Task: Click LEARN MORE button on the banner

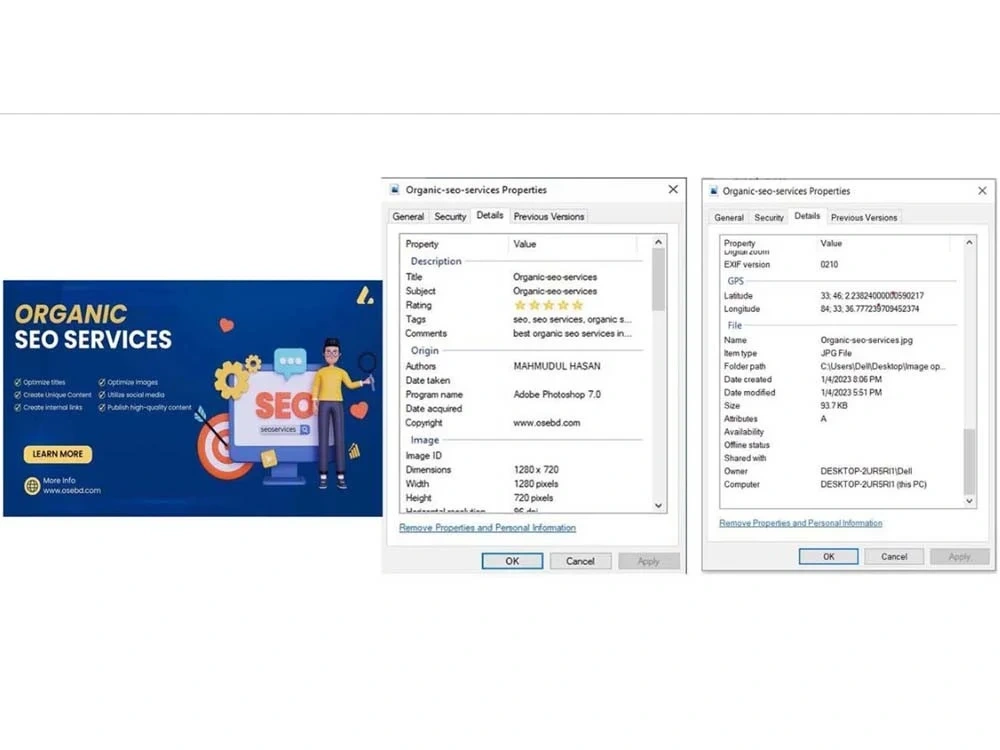Action: point(58,454)
